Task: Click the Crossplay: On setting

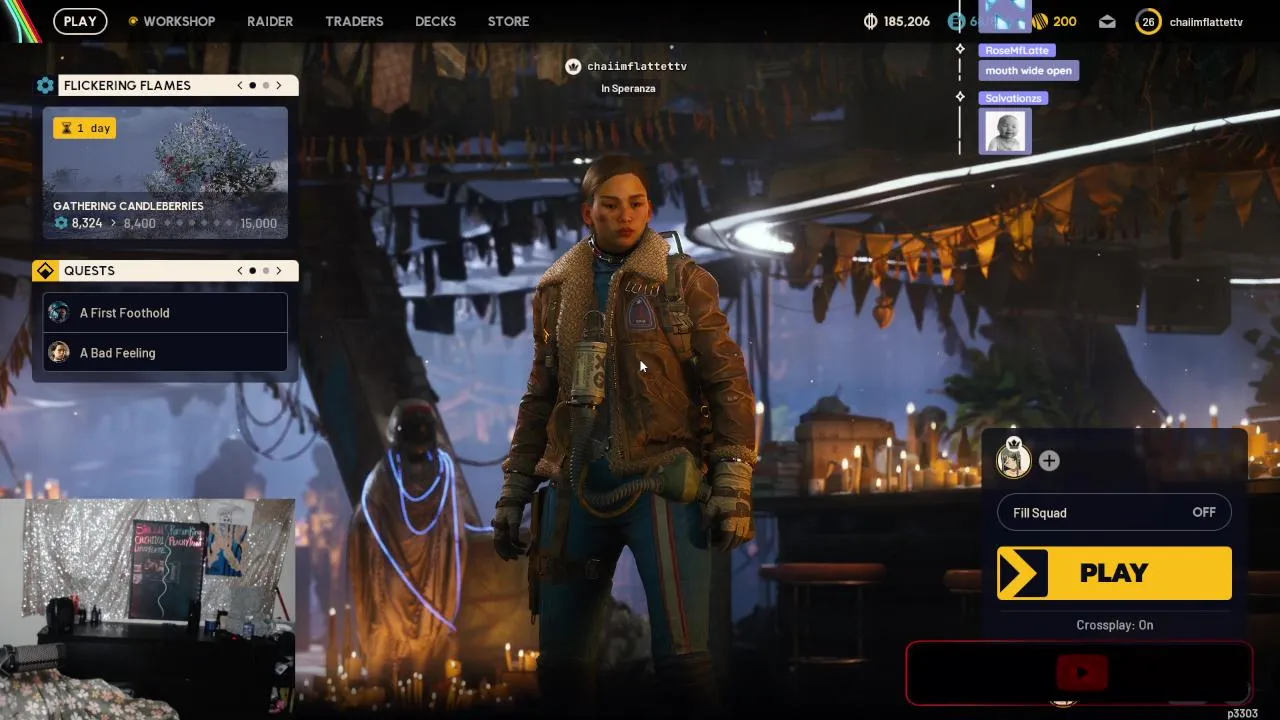Action: click(1114, 625)
